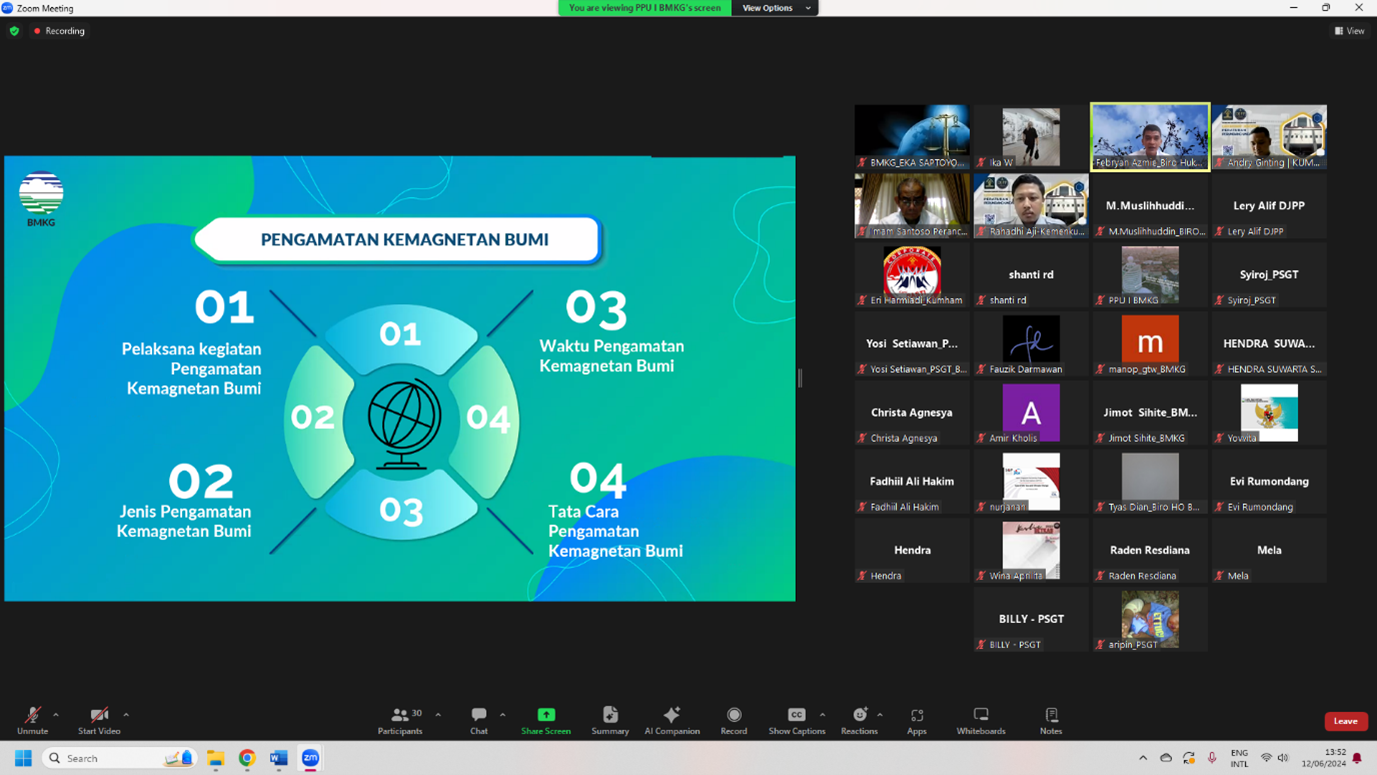Viewport: 1377px width, 775px height.
Task: Expand audio options arrow beside Unmute
Action: pyautogui.click(x=56, y=715)
